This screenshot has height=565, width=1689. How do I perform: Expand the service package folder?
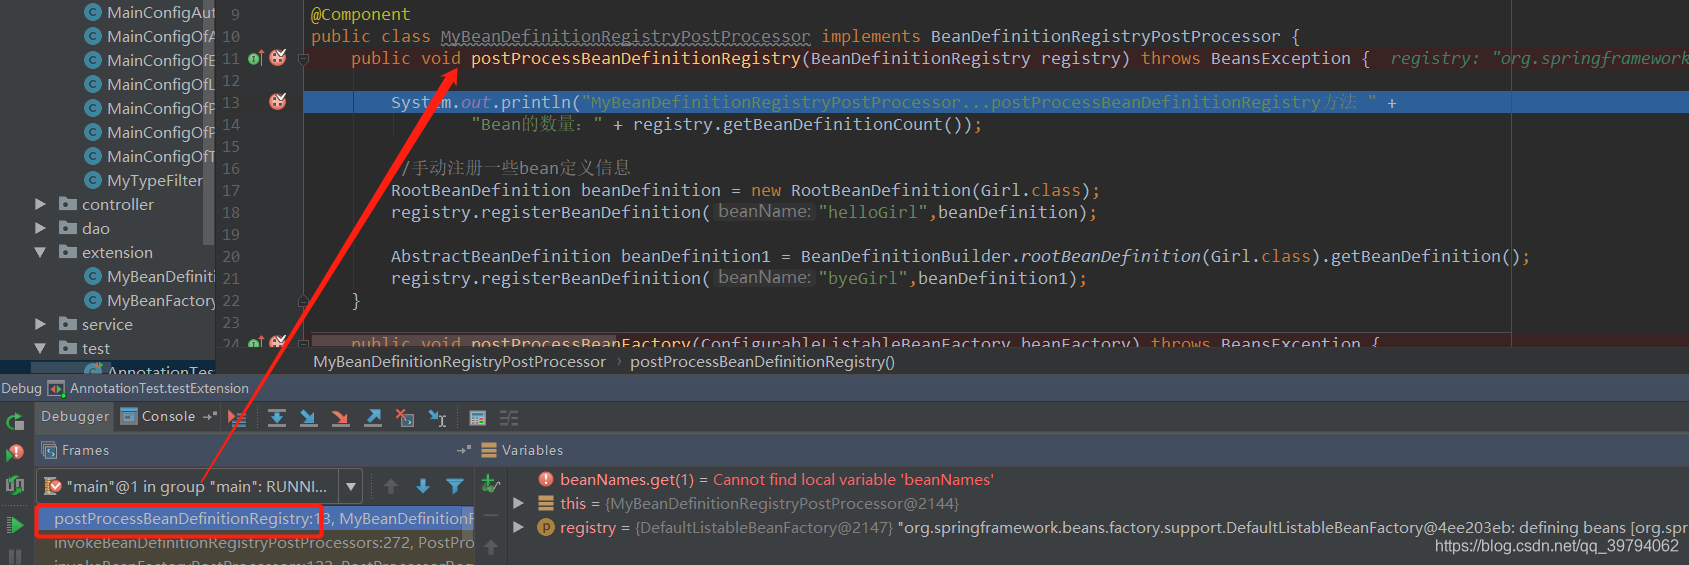pos(40,324)
